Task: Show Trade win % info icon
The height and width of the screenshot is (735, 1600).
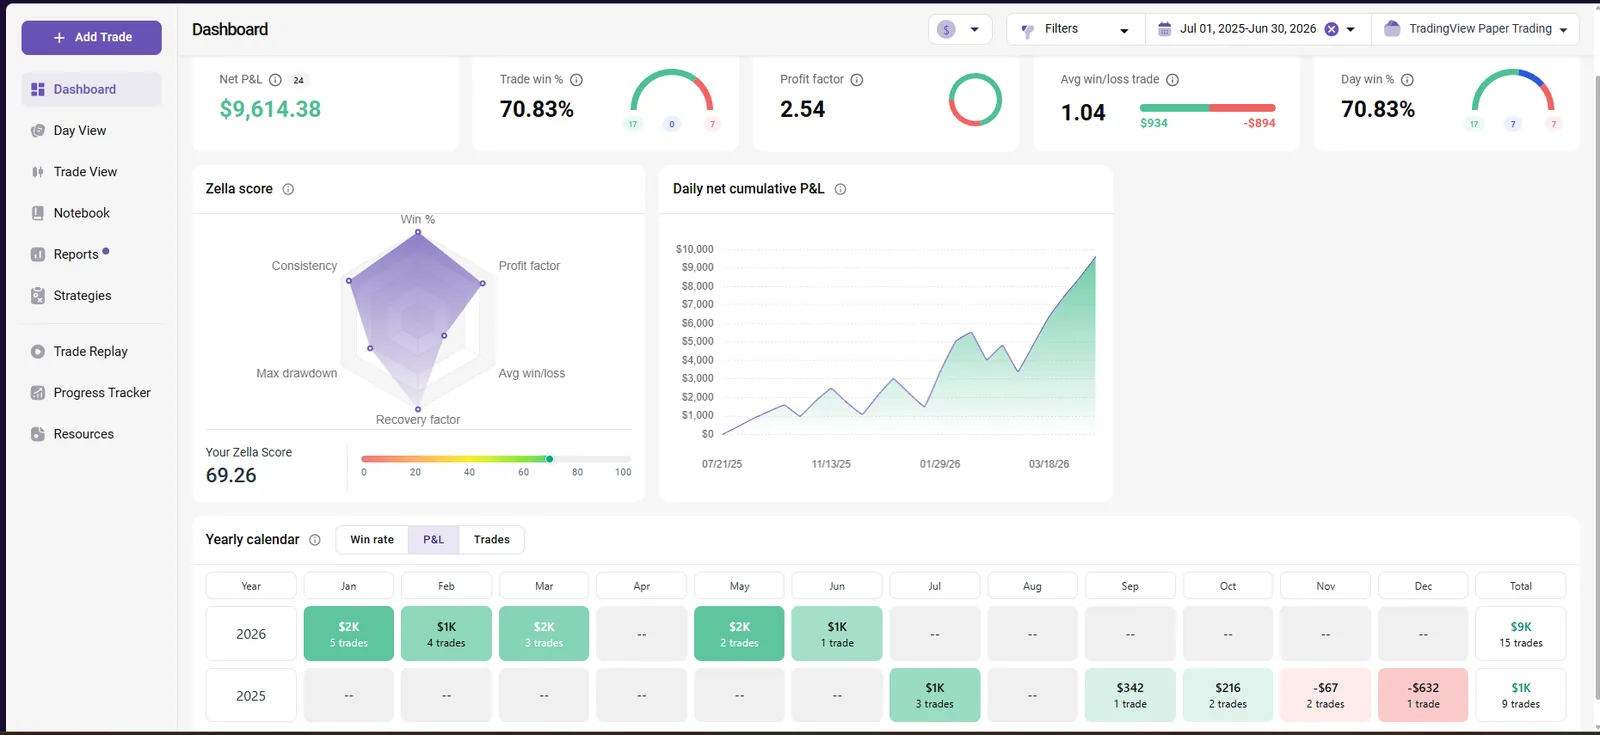Action: click(576, 80)
